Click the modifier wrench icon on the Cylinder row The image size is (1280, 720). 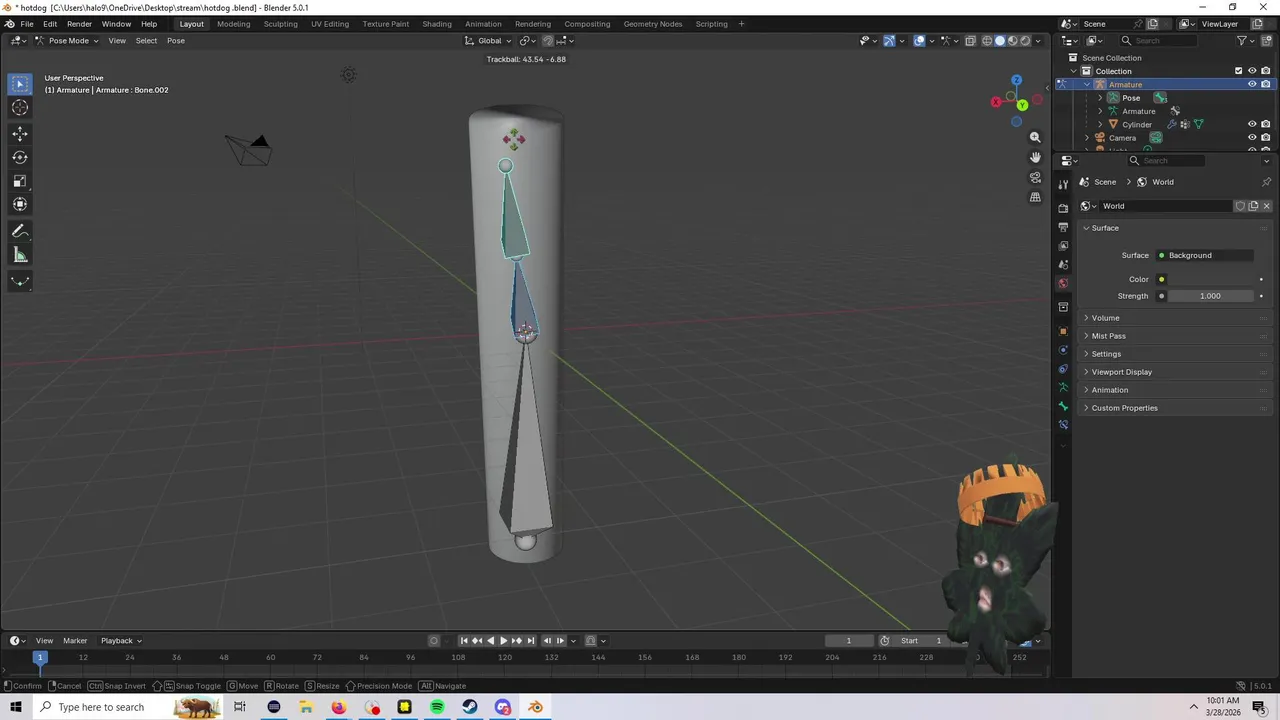pyautogui.click(x=1171, y=125)
